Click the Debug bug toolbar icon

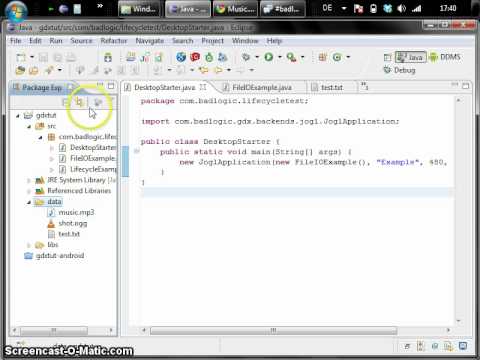tap(246, 57)
